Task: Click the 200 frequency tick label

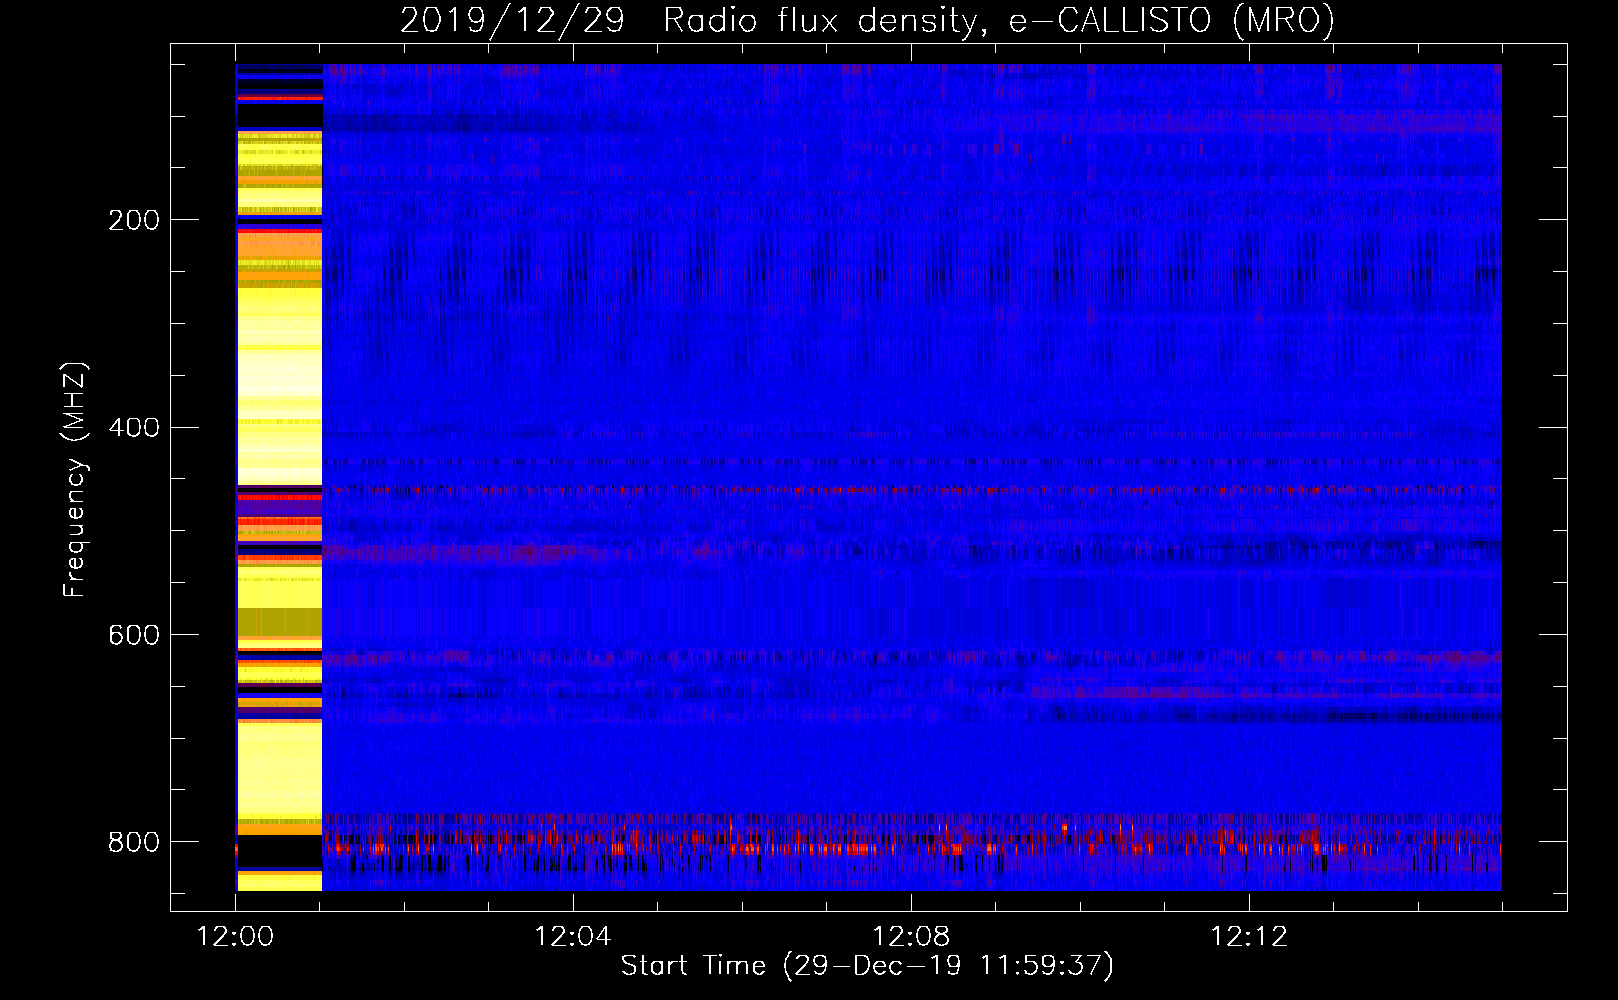Action: click(x=134, y=220)
